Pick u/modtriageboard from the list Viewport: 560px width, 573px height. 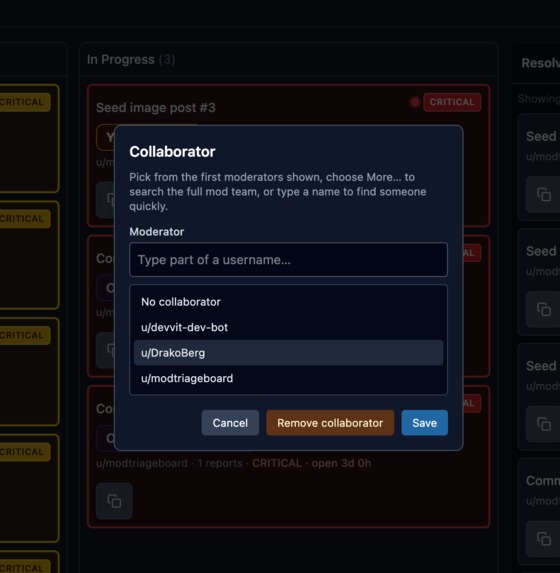(x=288, y=378)
